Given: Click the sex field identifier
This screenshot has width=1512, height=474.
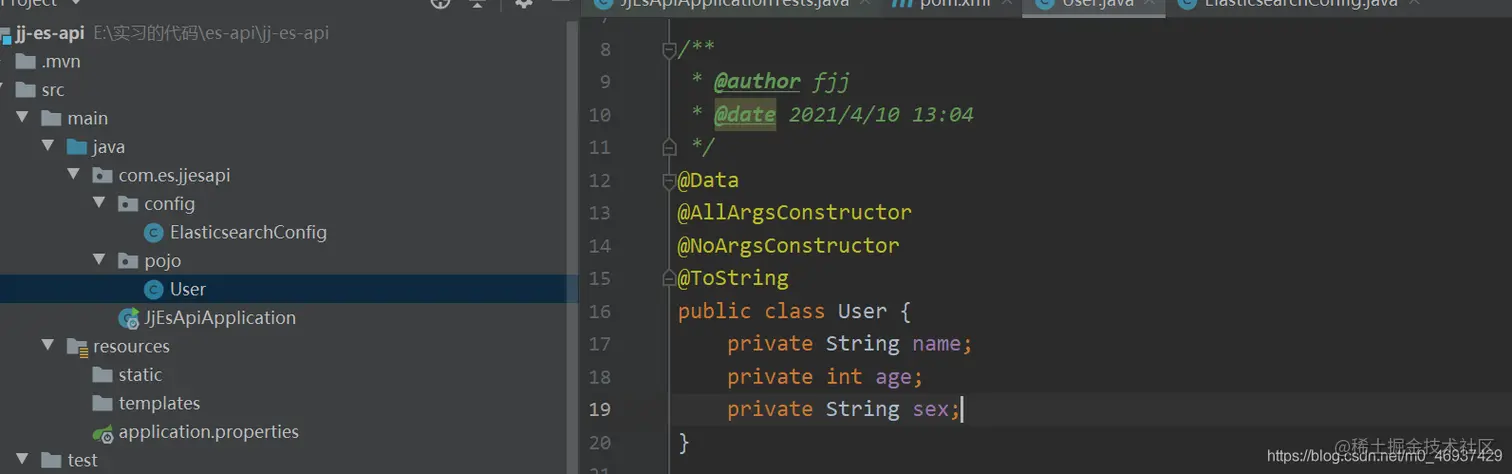Looking at the screenshot, I should coord(930,409).
